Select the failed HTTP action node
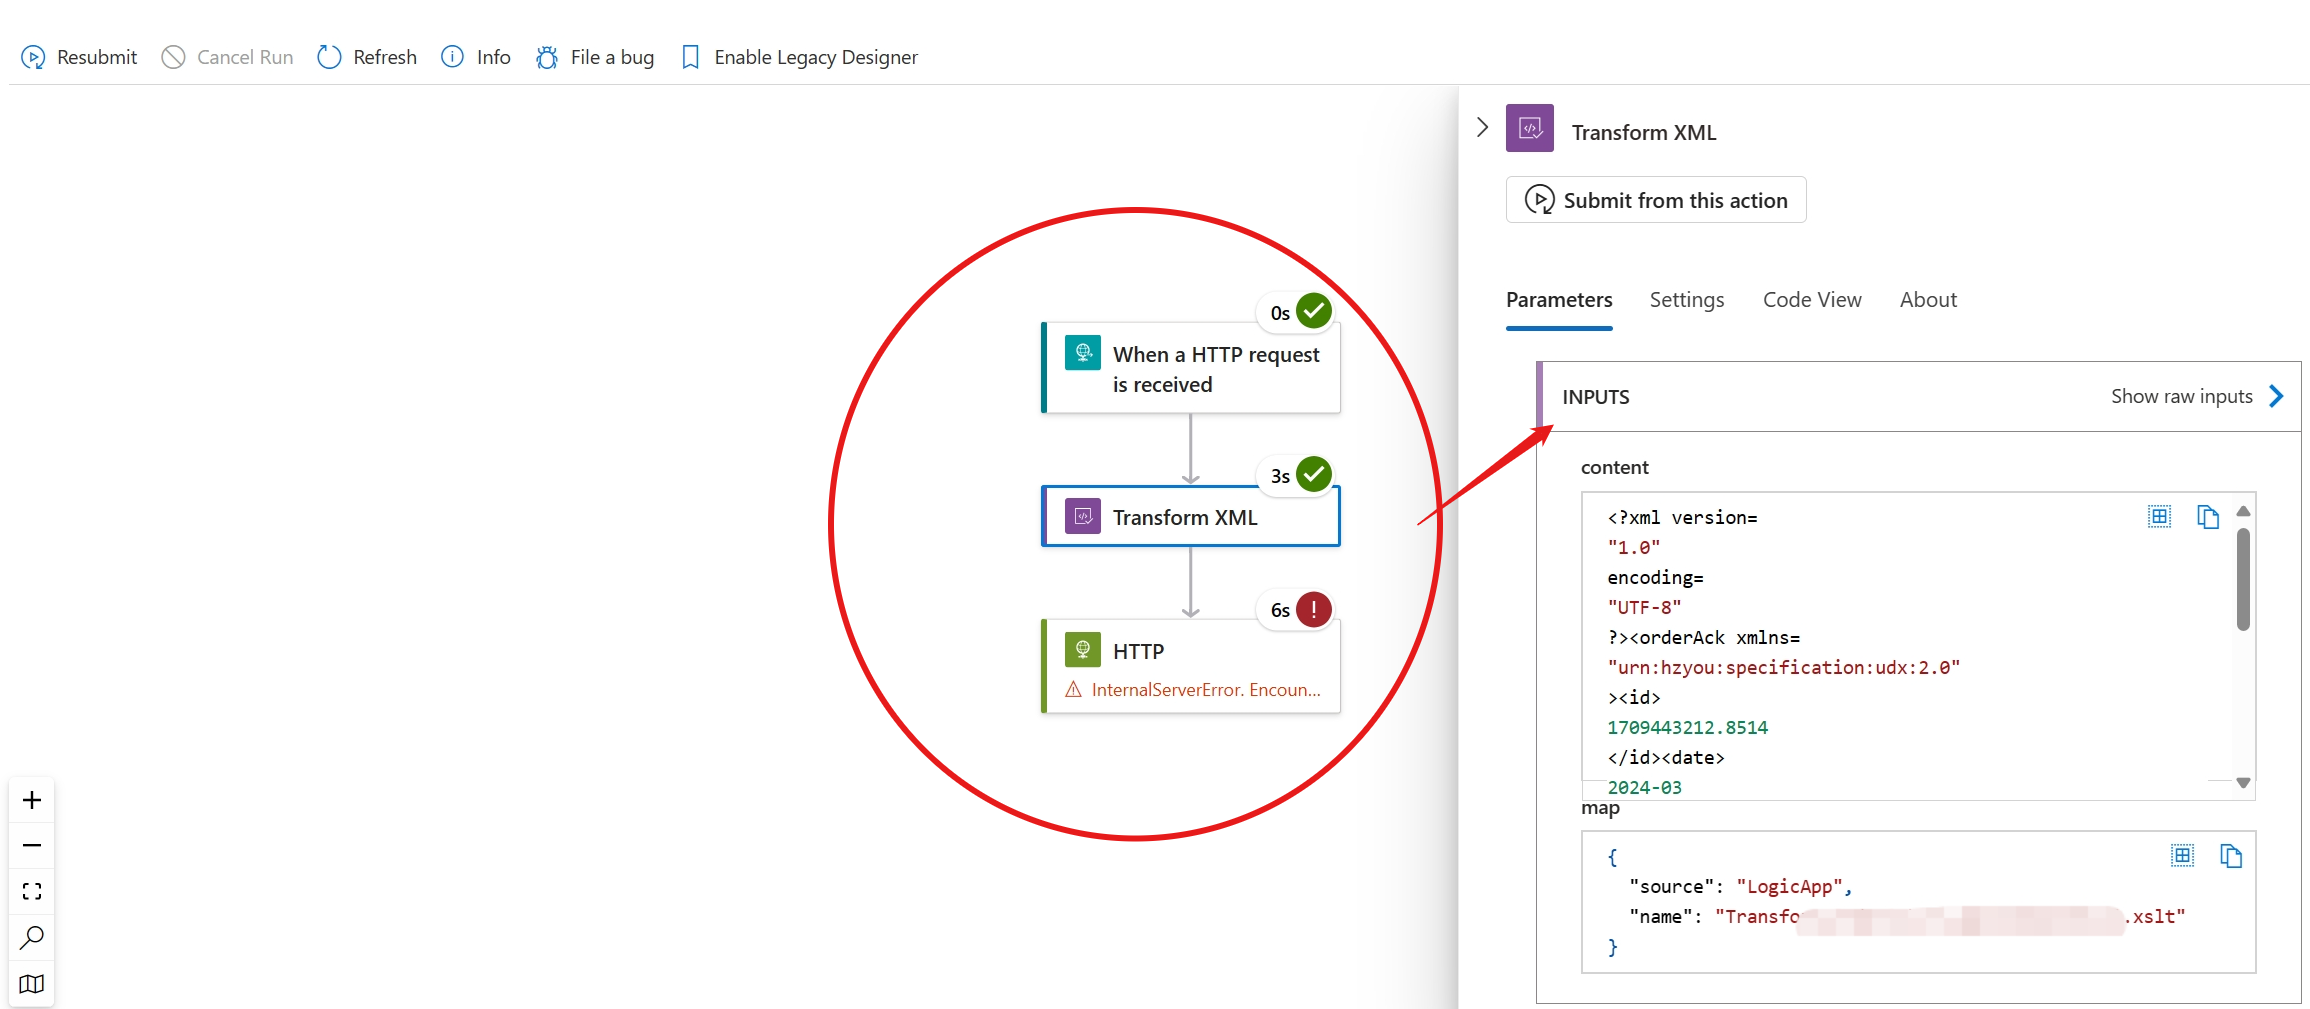 tap(1190, 665)
